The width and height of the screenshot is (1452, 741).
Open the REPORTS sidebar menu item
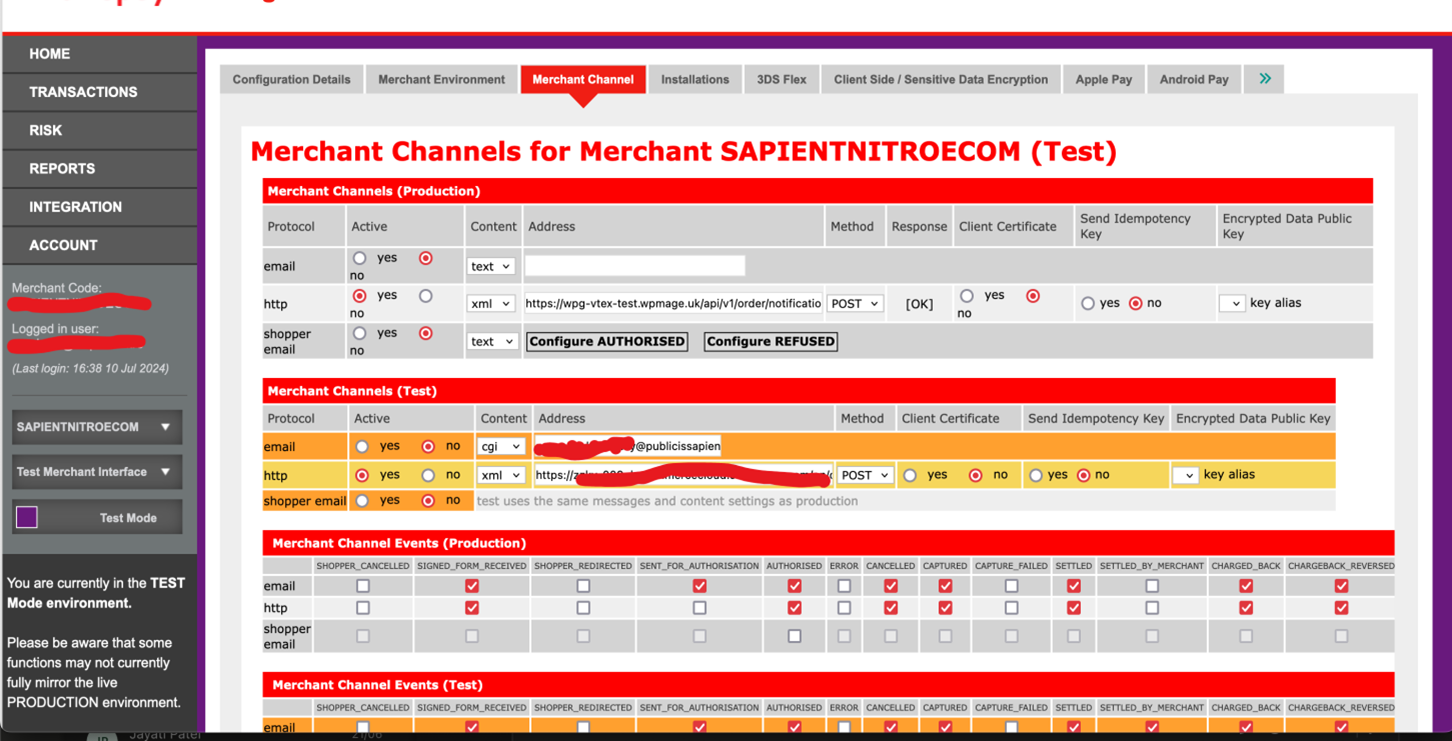point(62,169)
